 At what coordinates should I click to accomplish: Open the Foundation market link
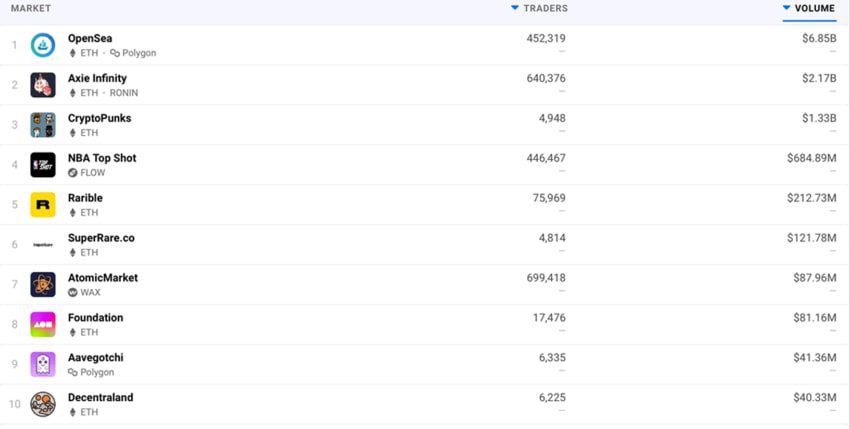pyautogui.click(x=95, y=317)
